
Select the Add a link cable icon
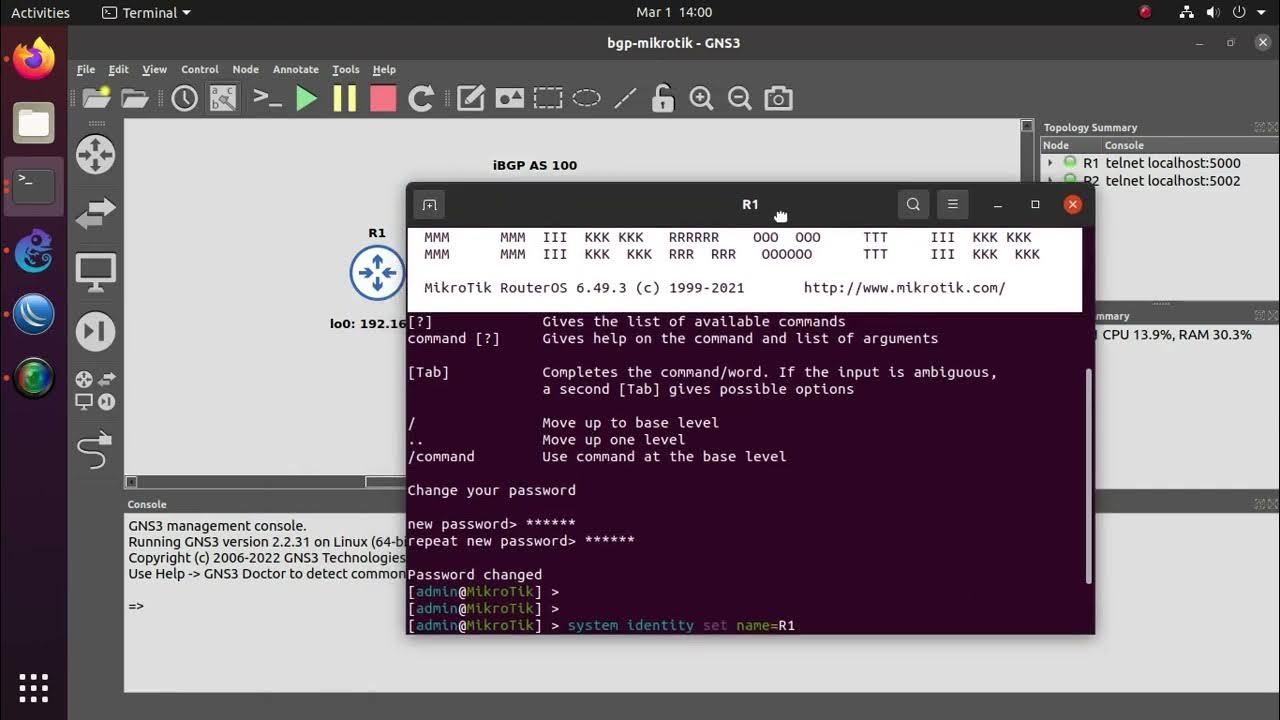click(x=95, y=450)
